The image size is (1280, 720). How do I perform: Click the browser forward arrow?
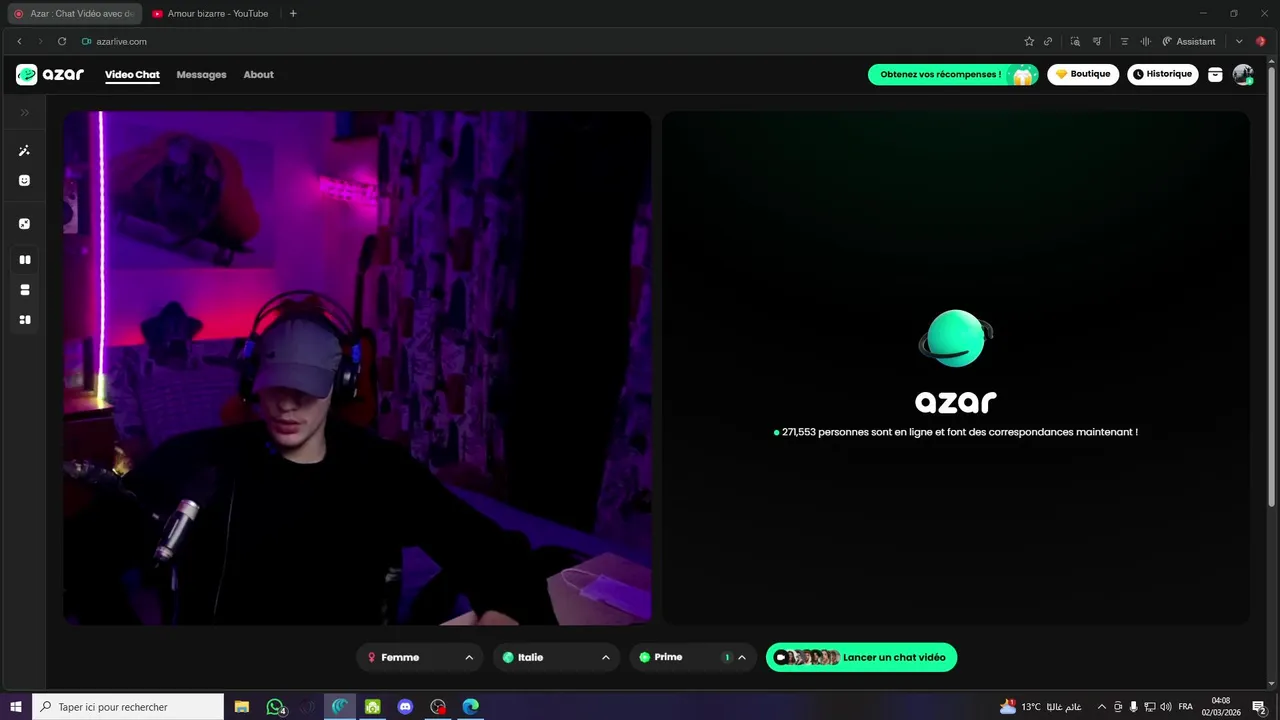40,41
